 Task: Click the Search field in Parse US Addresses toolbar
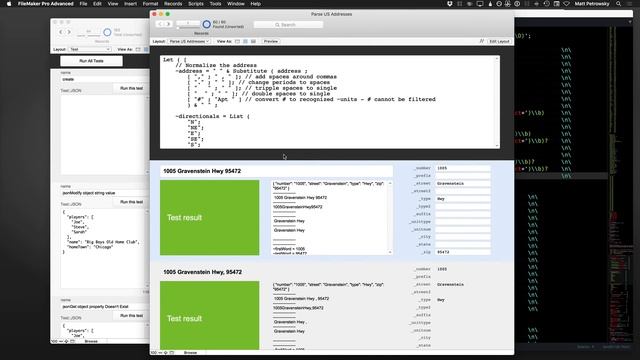[x=288, y=25]
